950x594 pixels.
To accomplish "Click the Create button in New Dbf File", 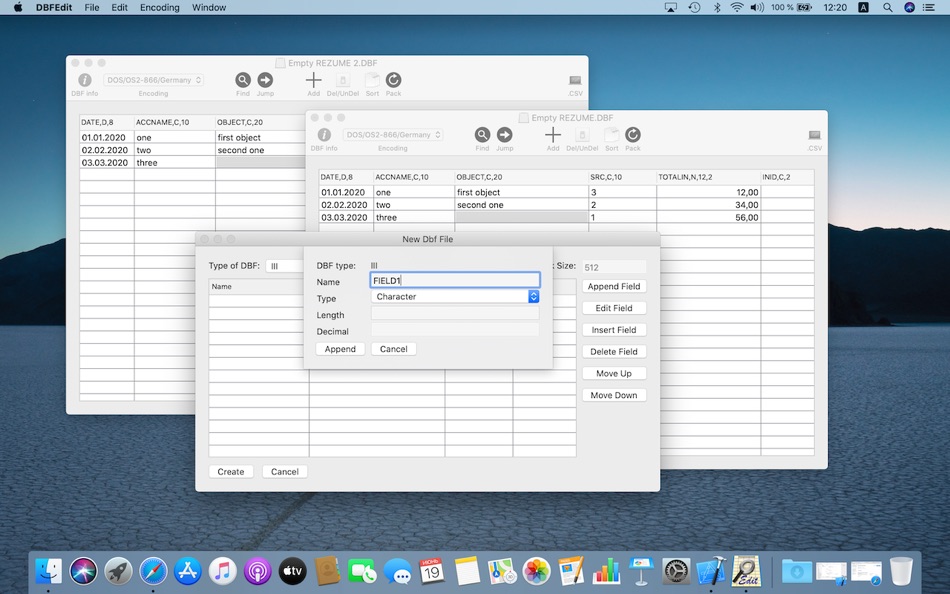I will pos(230,471).
